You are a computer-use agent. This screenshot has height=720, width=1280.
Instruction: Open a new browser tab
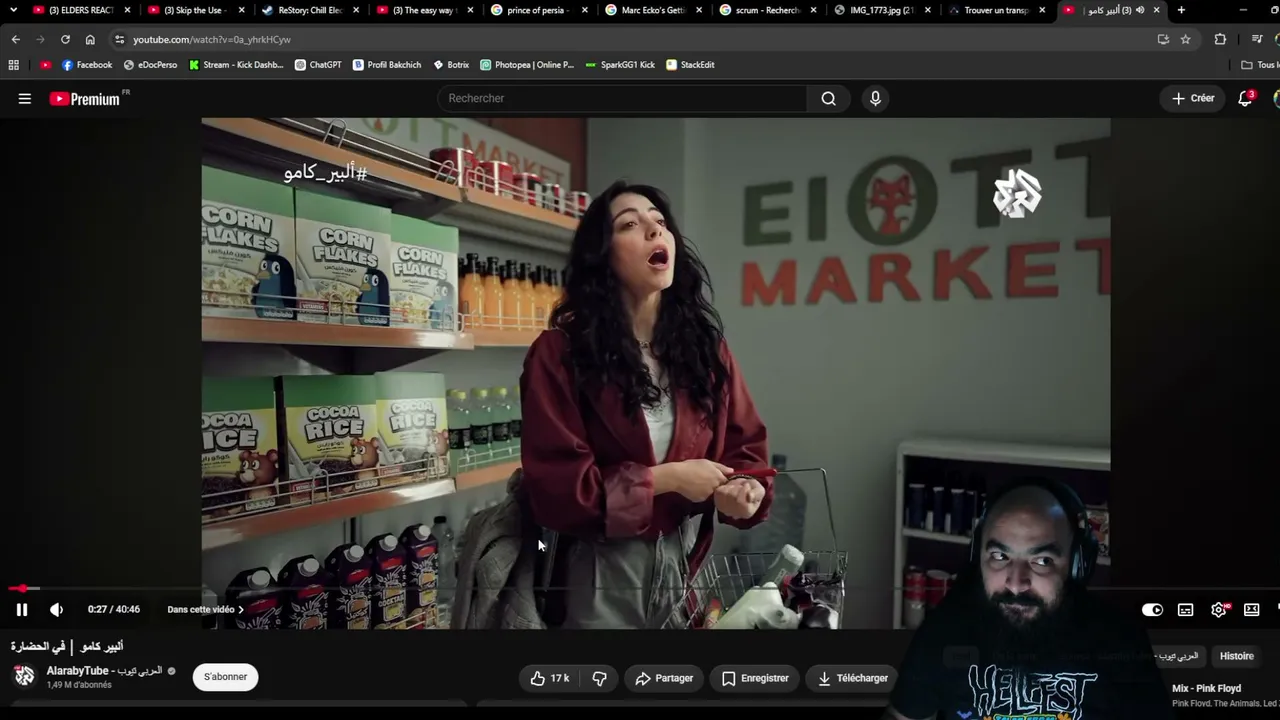[x=1181, y=10]
